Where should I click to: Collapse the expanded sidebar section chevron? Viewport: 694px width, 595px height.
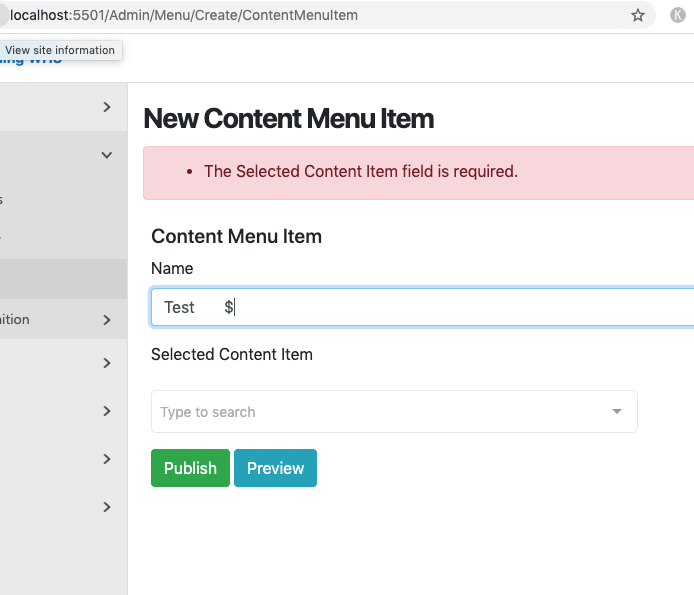(x=107, y=155)
